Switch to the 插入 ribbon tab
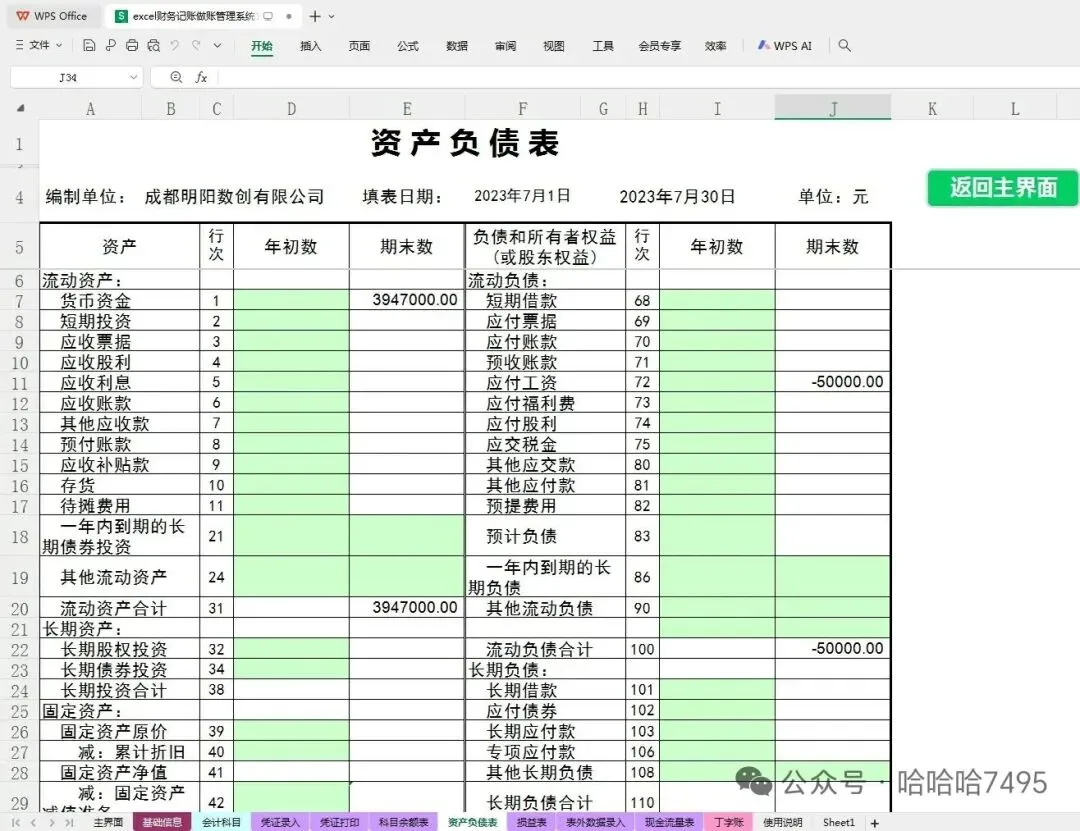 tap(311, 46)
